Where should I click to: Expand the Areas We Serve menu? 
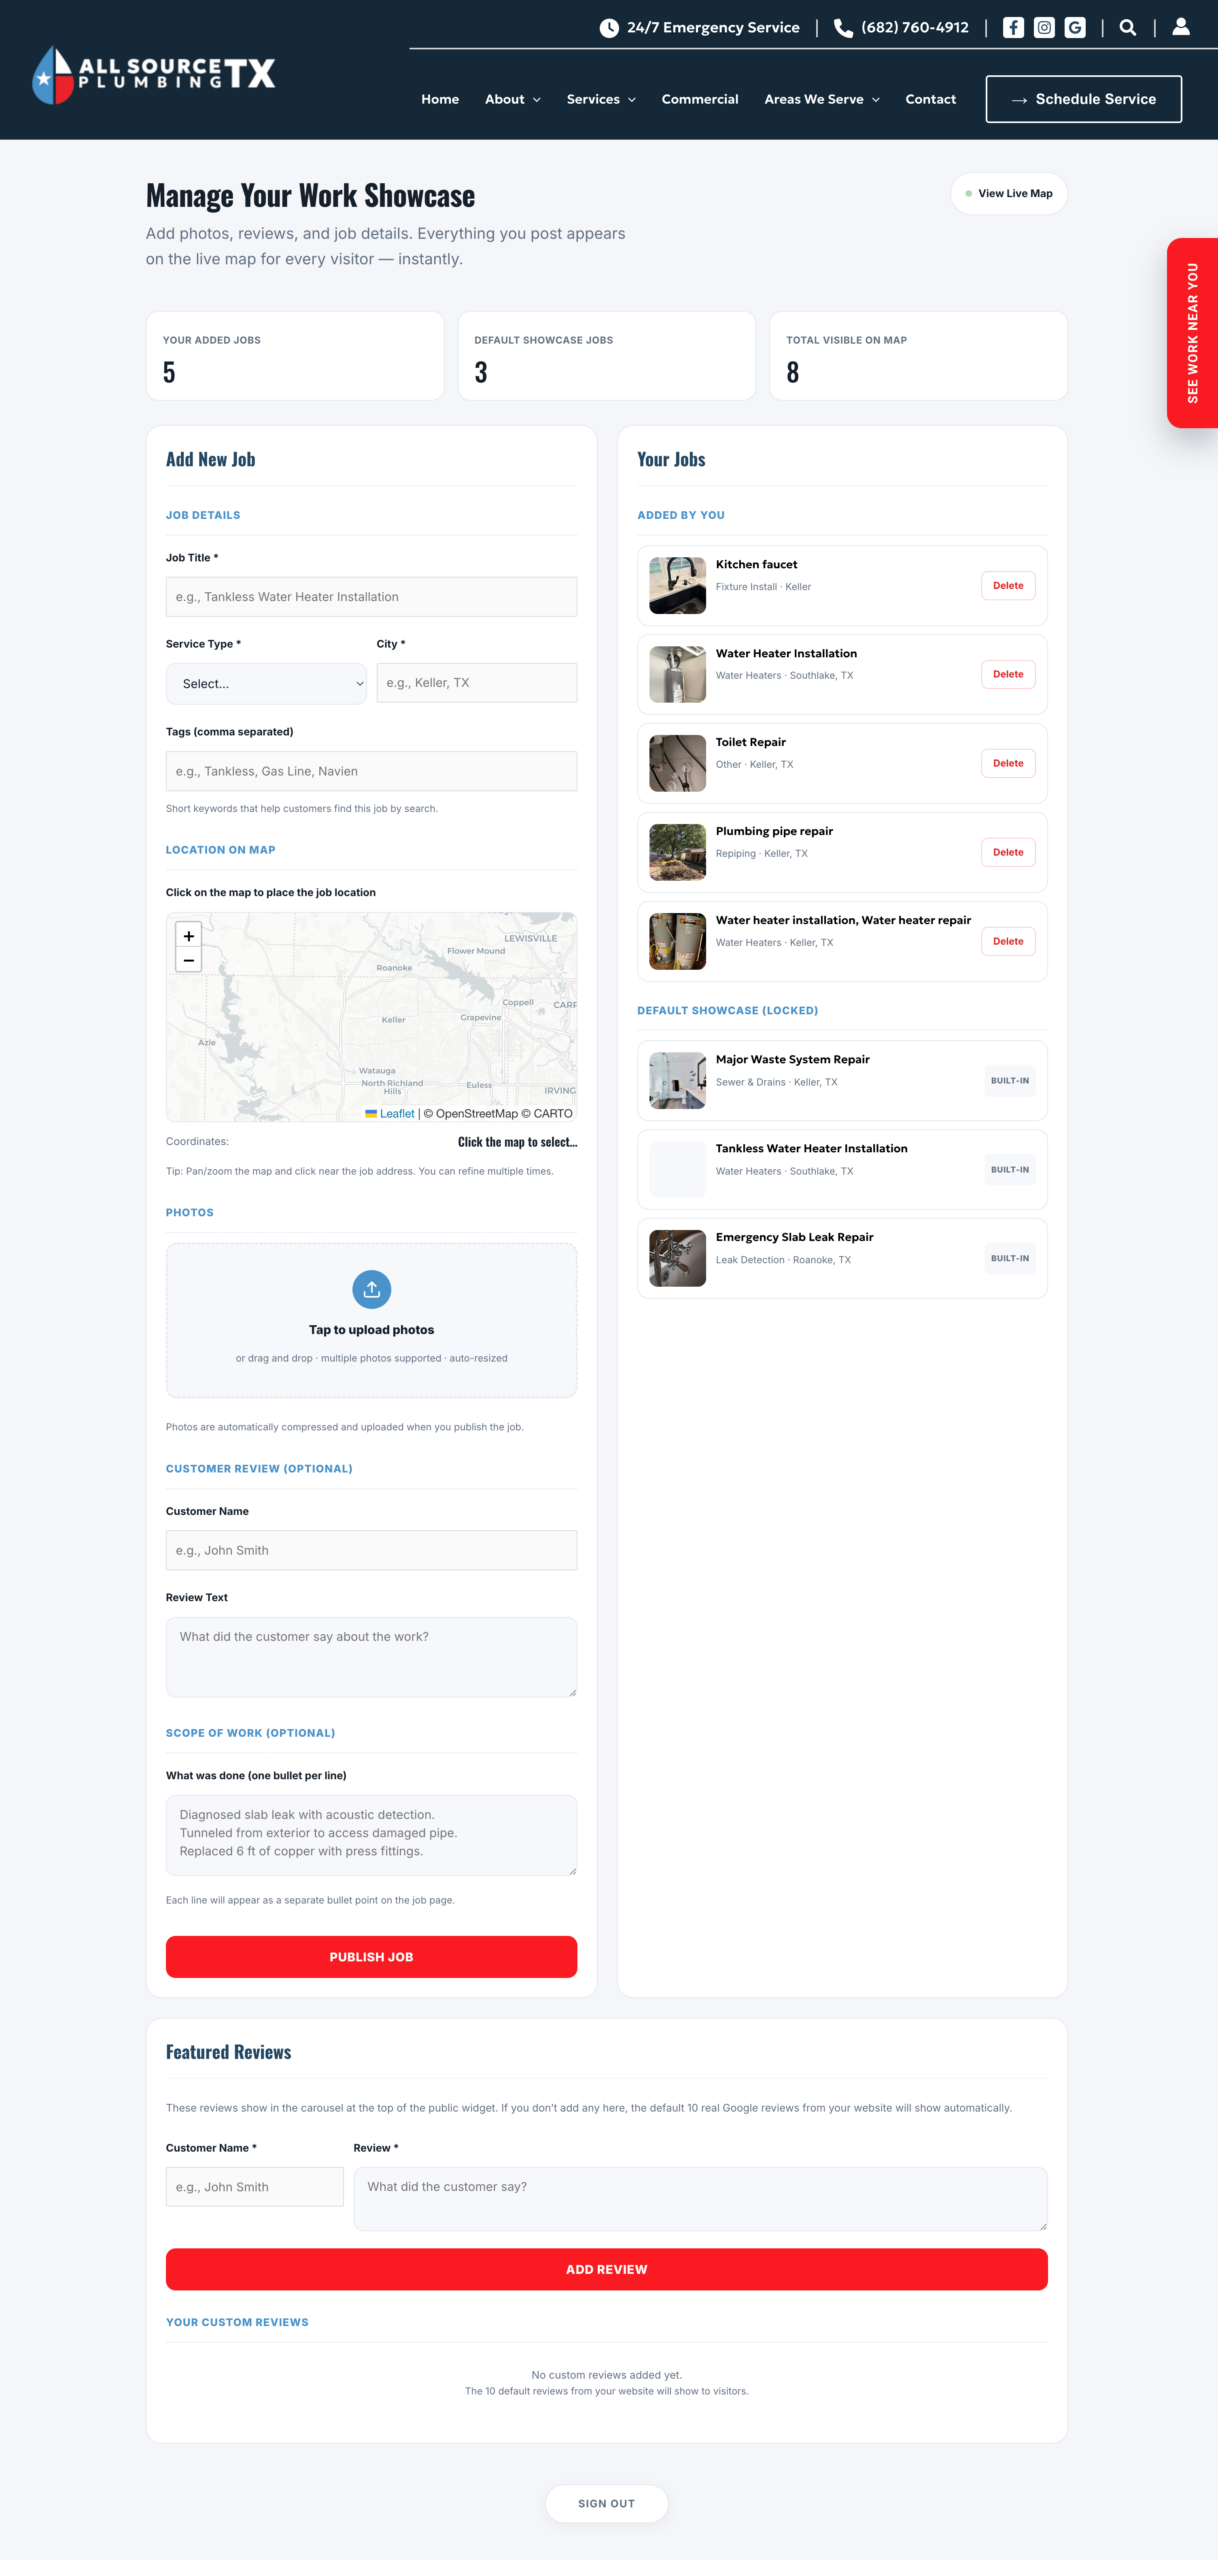click(x=822, y=99)
